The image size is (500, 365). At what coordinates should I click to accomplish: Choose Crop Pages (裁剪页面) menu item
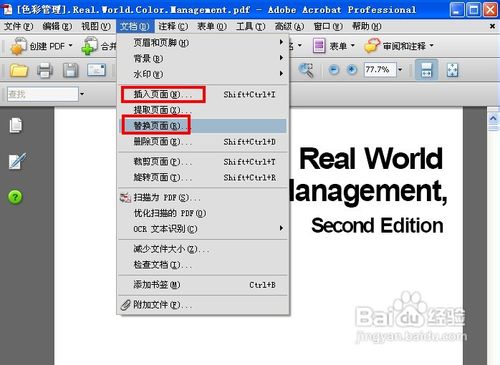[x=202, y=162]
